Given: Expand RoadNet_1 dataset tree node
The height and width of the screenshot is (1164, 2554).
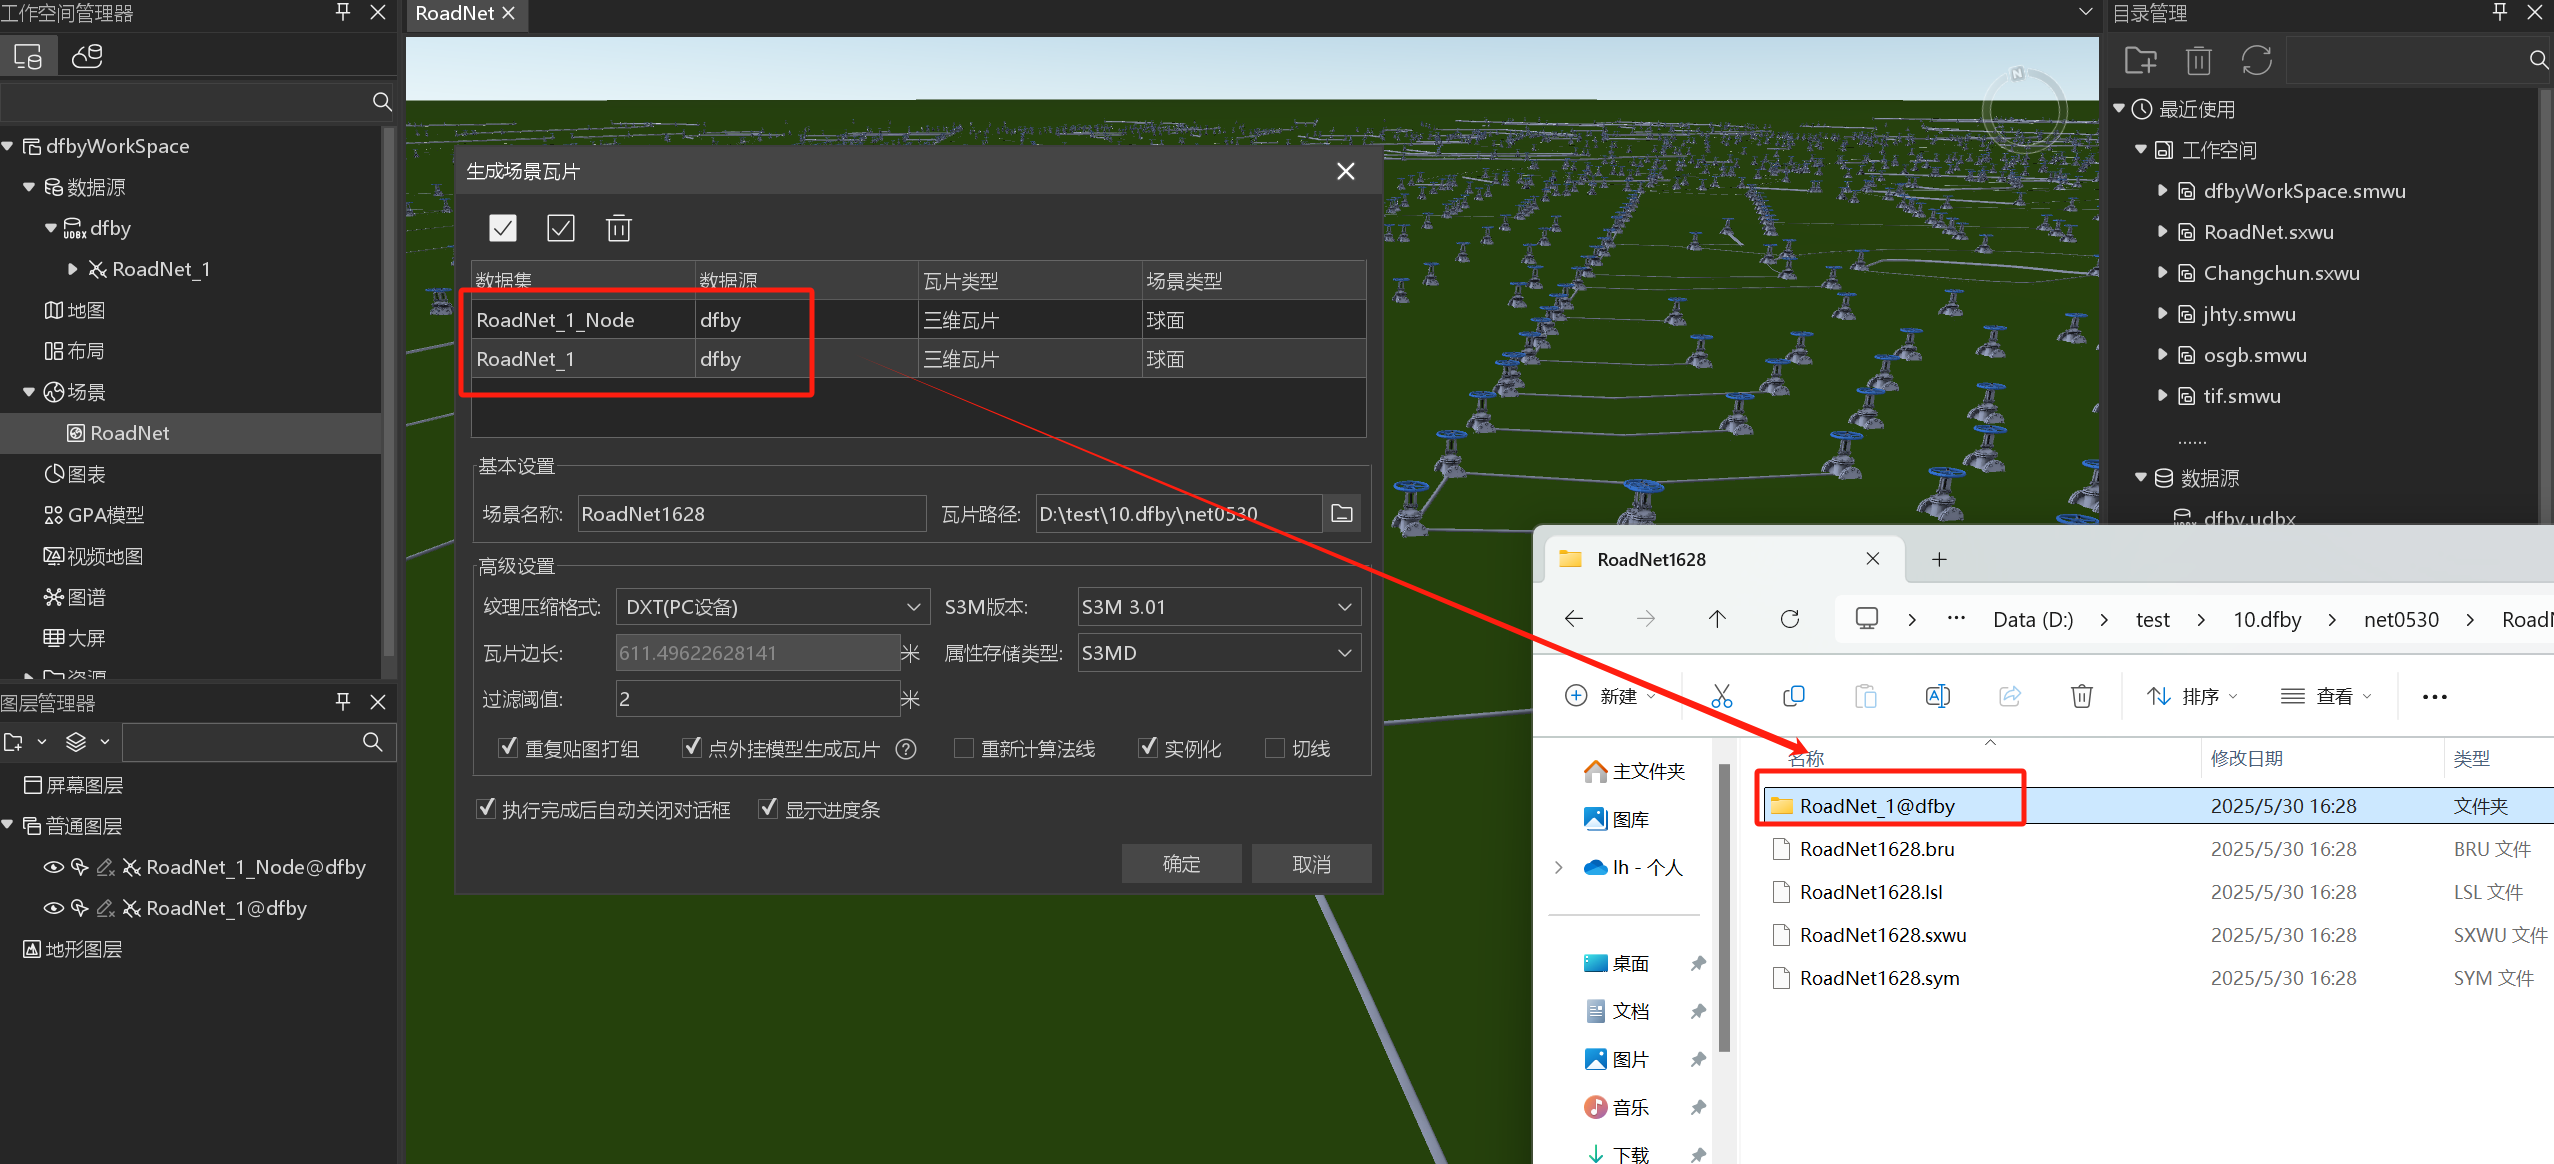Looking at the screenshot, I should 72,269.
